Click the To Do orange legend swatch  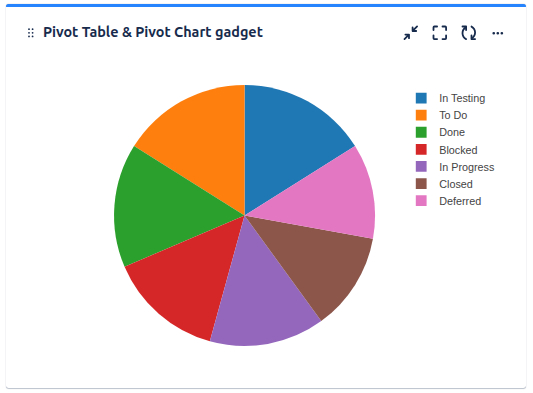(421, 115)
